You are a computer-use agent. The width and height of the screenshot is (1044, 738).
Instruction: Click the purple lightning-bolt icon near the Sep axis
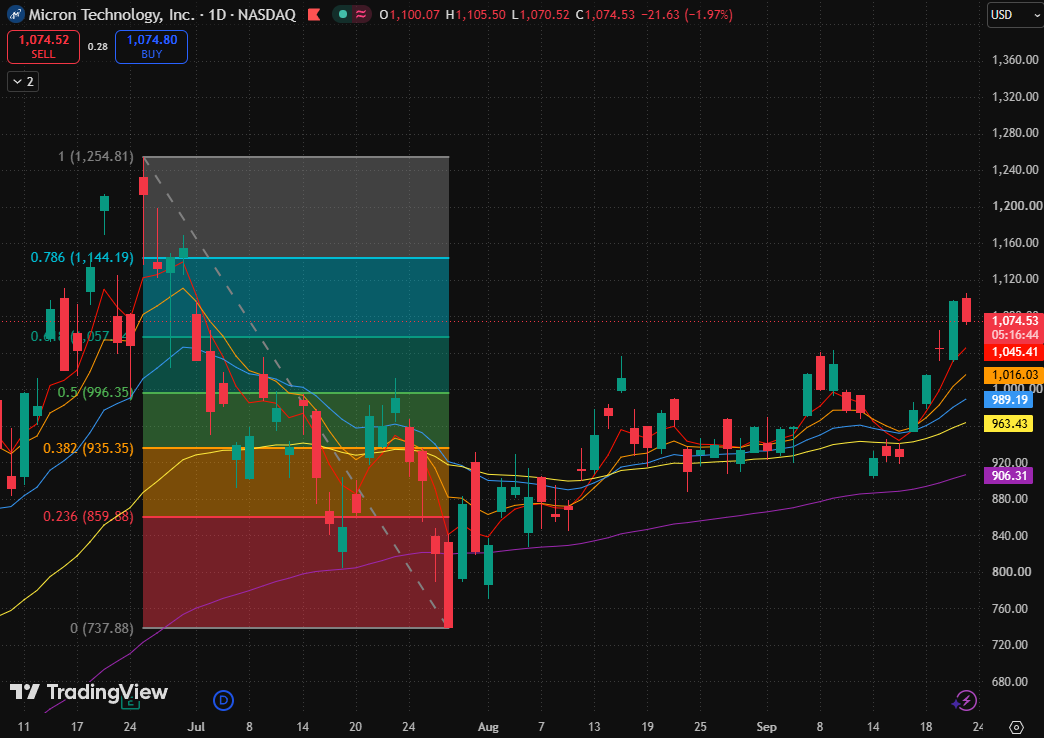pyautogui.click(x=965, y=700)
